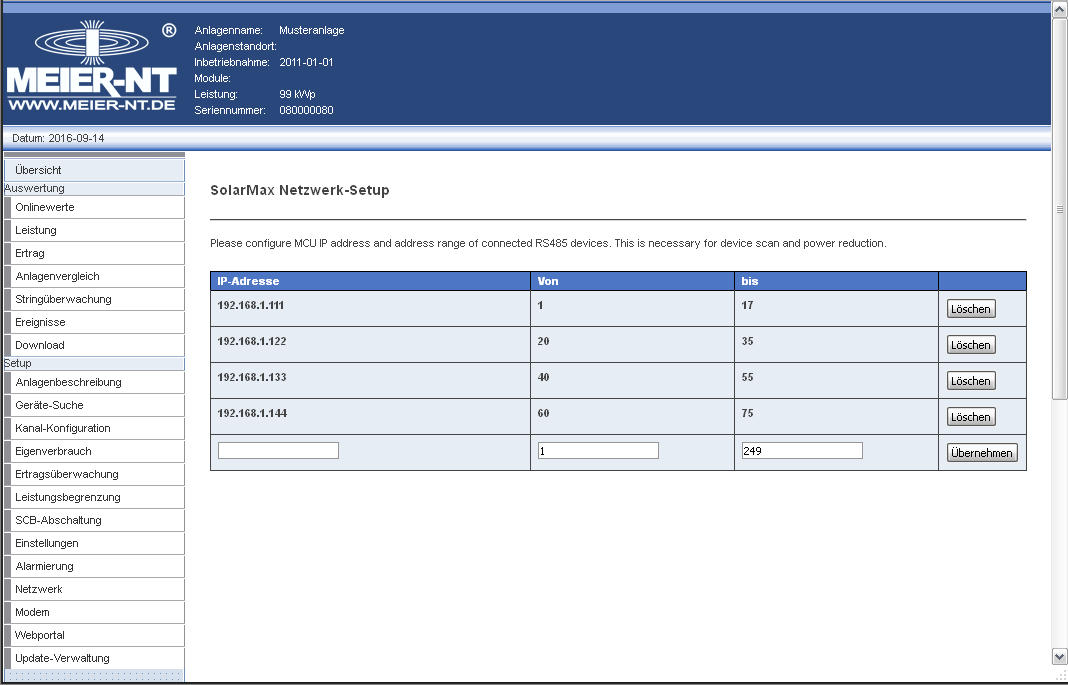This screenshot has width=1068, height=685.
Task: Click the Inbetriebnahme date 2011-01-01
Action: point(307,62)
